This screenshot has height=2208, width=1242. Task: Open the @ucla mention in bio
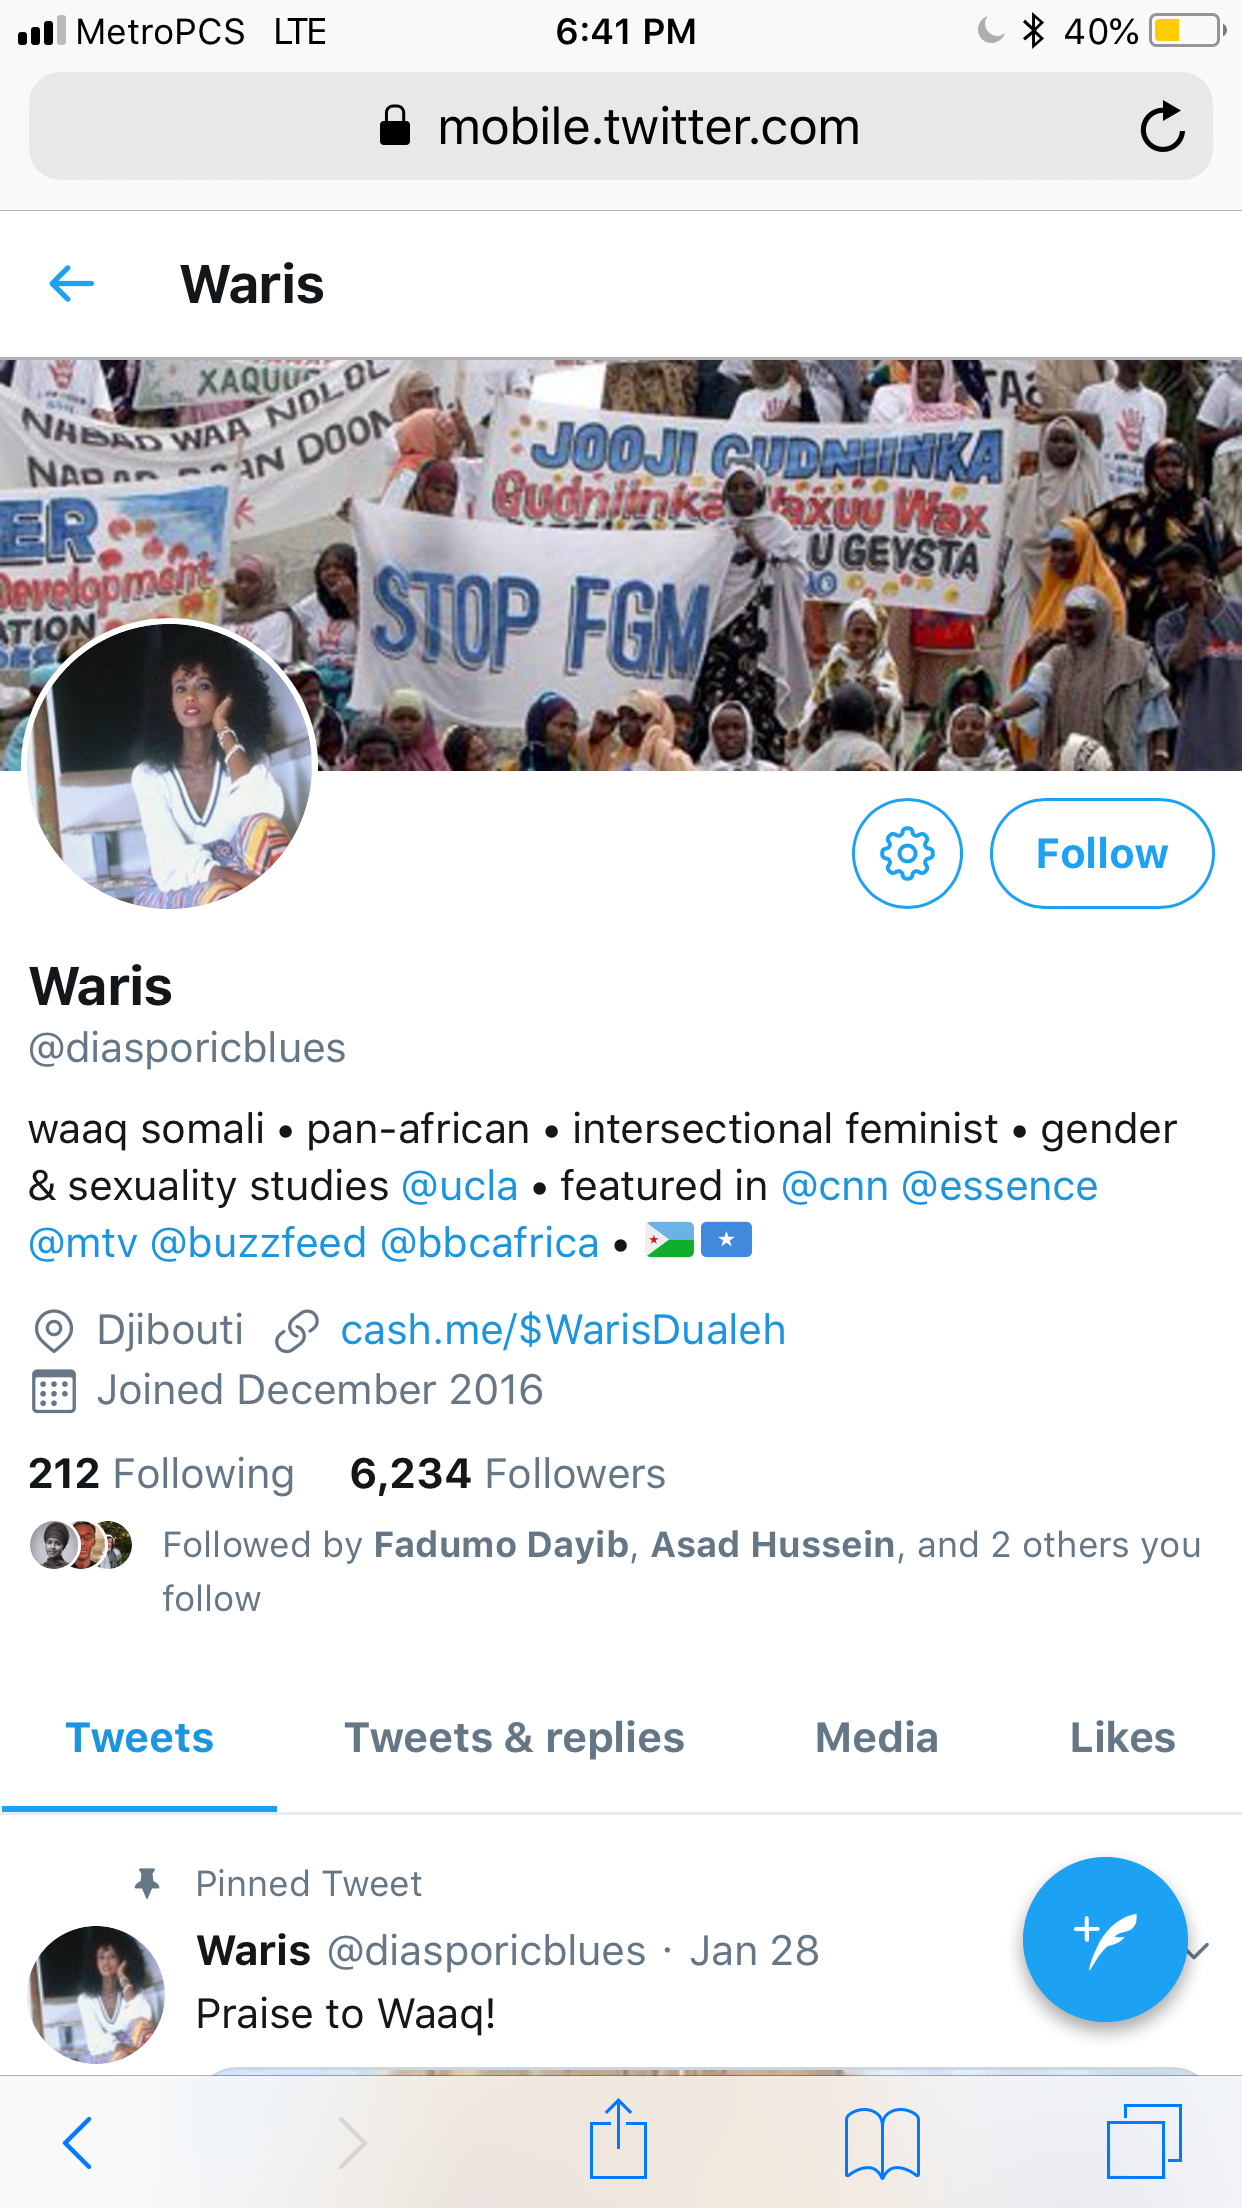click(x=459, y=1186)
